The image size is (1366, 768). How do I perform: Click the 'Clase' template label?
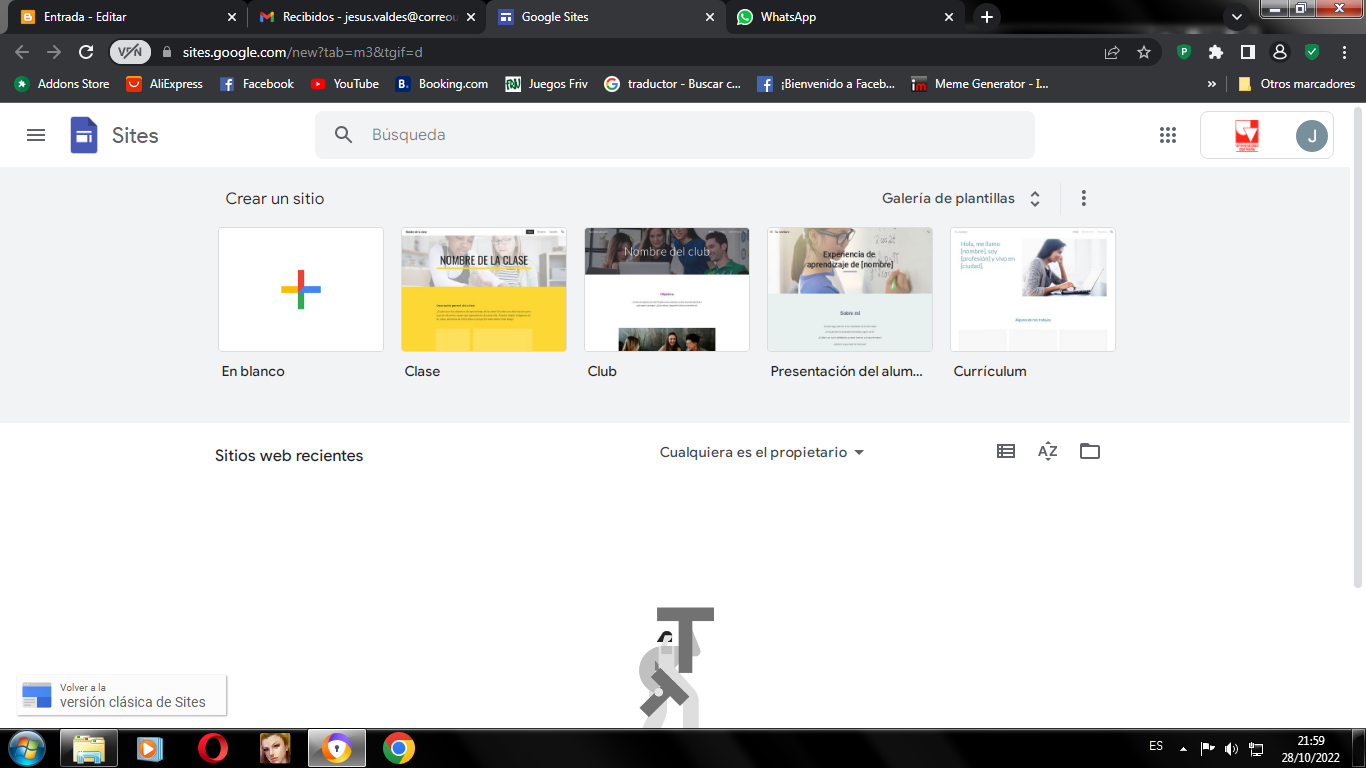click(422, 371)
